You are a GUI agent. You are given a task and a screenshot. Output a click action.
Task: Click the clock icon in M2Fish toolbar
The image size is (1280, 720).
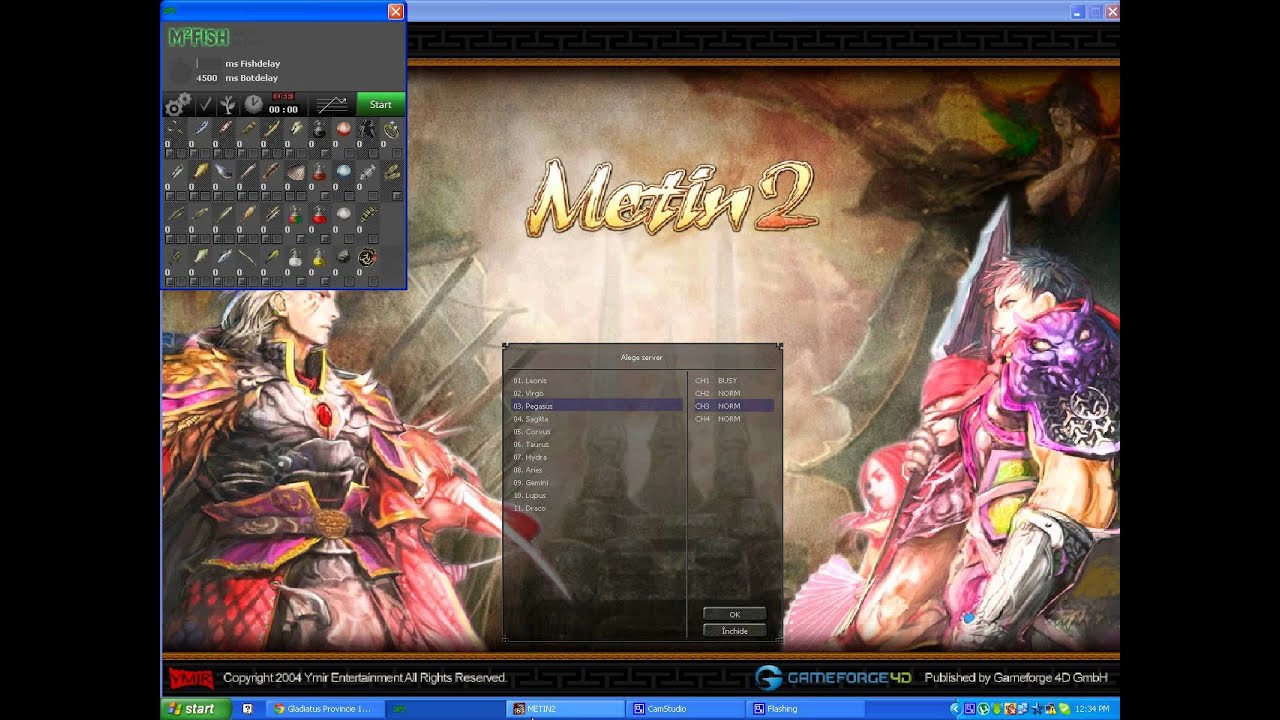253,104
